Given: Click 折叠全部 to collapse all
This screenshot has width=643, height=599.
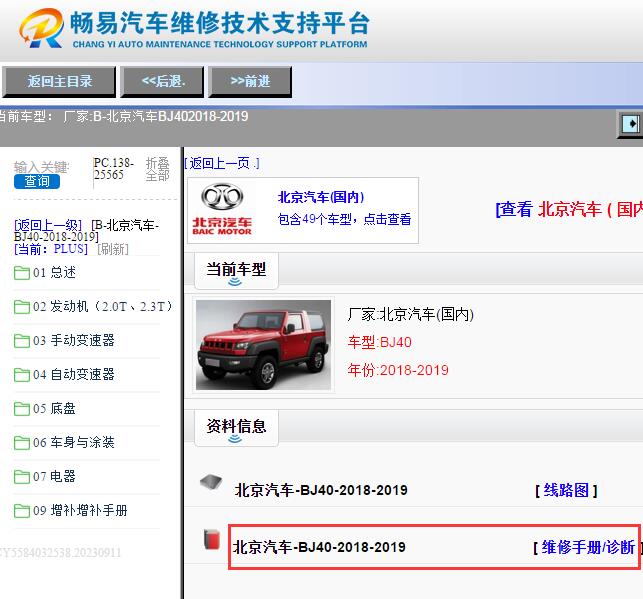Looking at the screenshot, I should [157, 169].
